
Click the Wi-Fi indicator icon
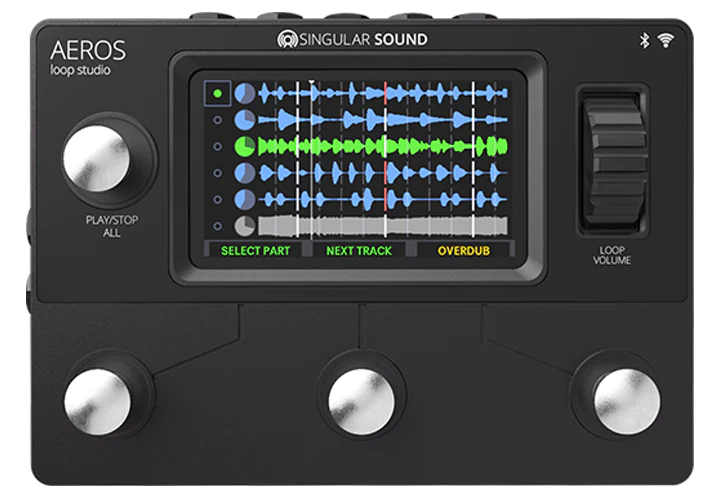point(665,40)
